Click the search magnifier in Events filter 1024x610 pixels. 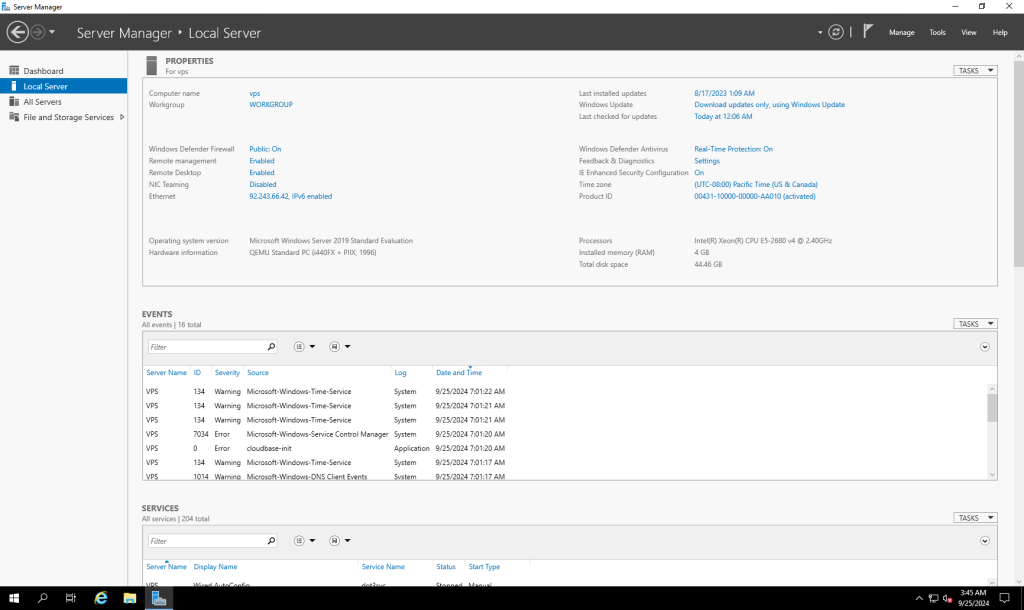tap(271, 347)
